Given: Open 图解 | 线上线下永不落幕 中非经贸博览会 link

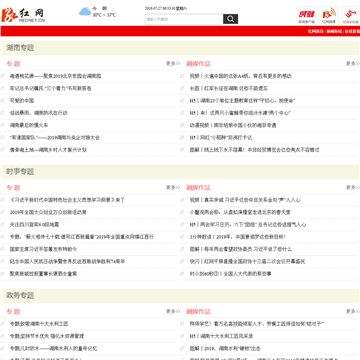Looking at the screenshot, I should coord(254,150).
